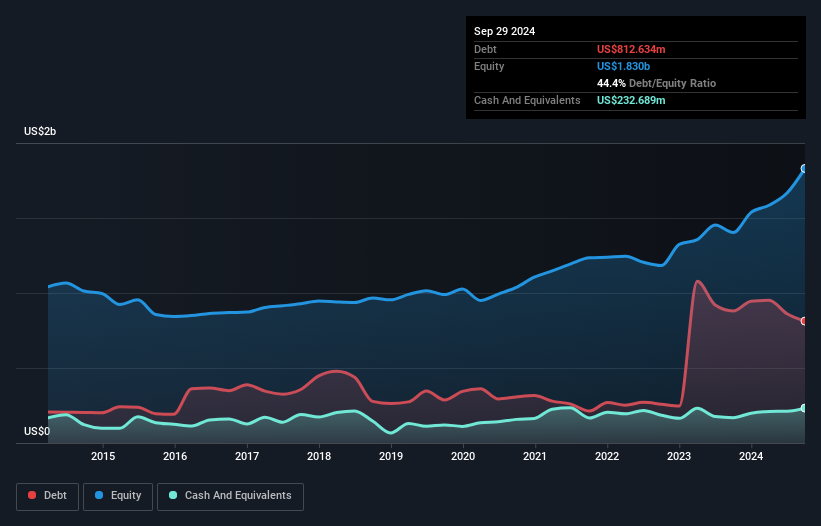
Task: Select the Debt end-point marker on red line
Action: tap(804, 321)
